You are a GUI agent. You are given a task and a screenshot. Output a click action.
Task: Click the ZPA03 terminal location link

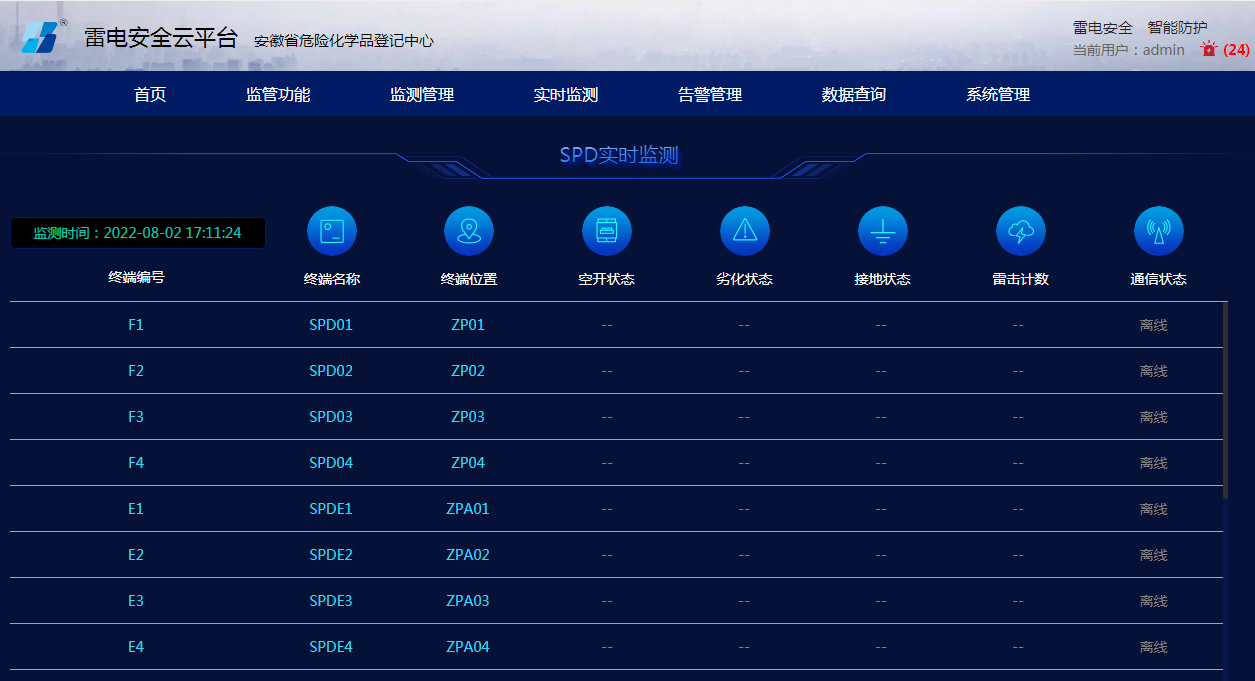point(468,601)
